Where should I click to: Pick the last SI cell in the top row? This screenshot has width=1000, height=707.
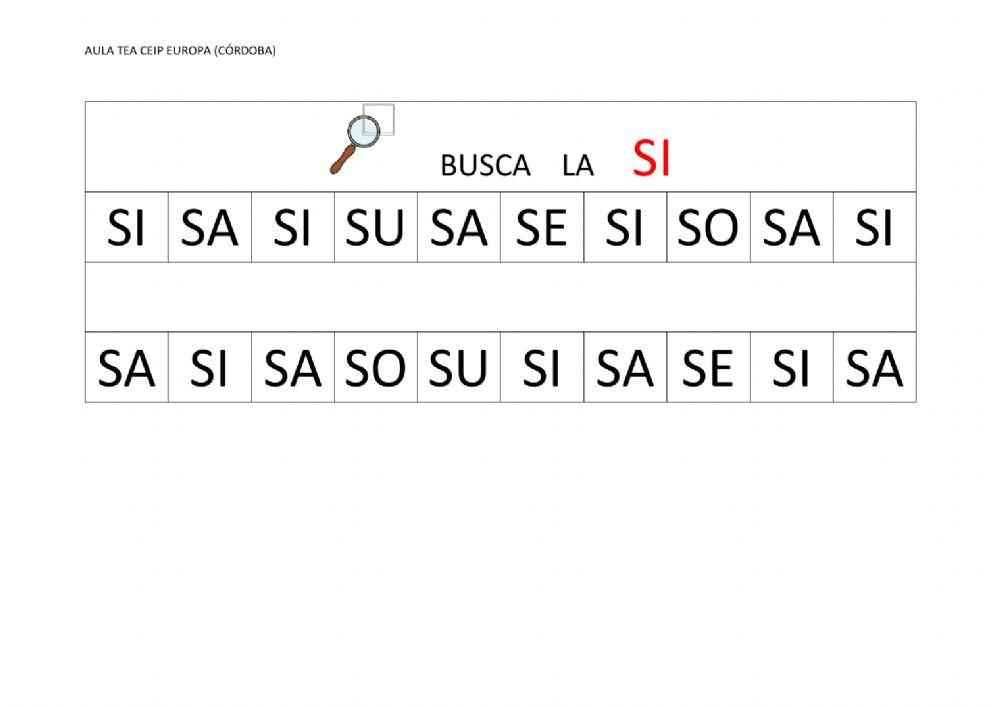[874, 229]
